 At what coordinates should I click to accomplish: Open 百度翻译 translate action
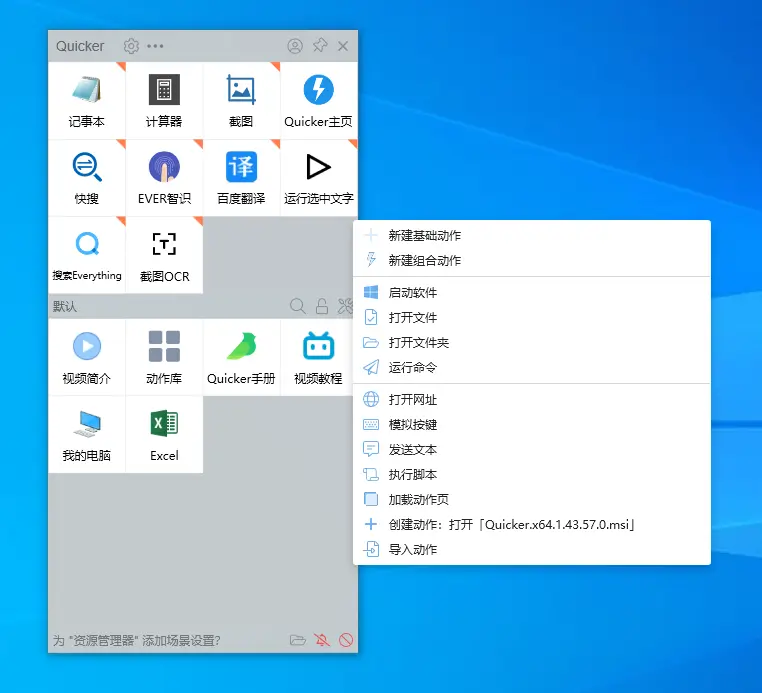click(241, 177)
